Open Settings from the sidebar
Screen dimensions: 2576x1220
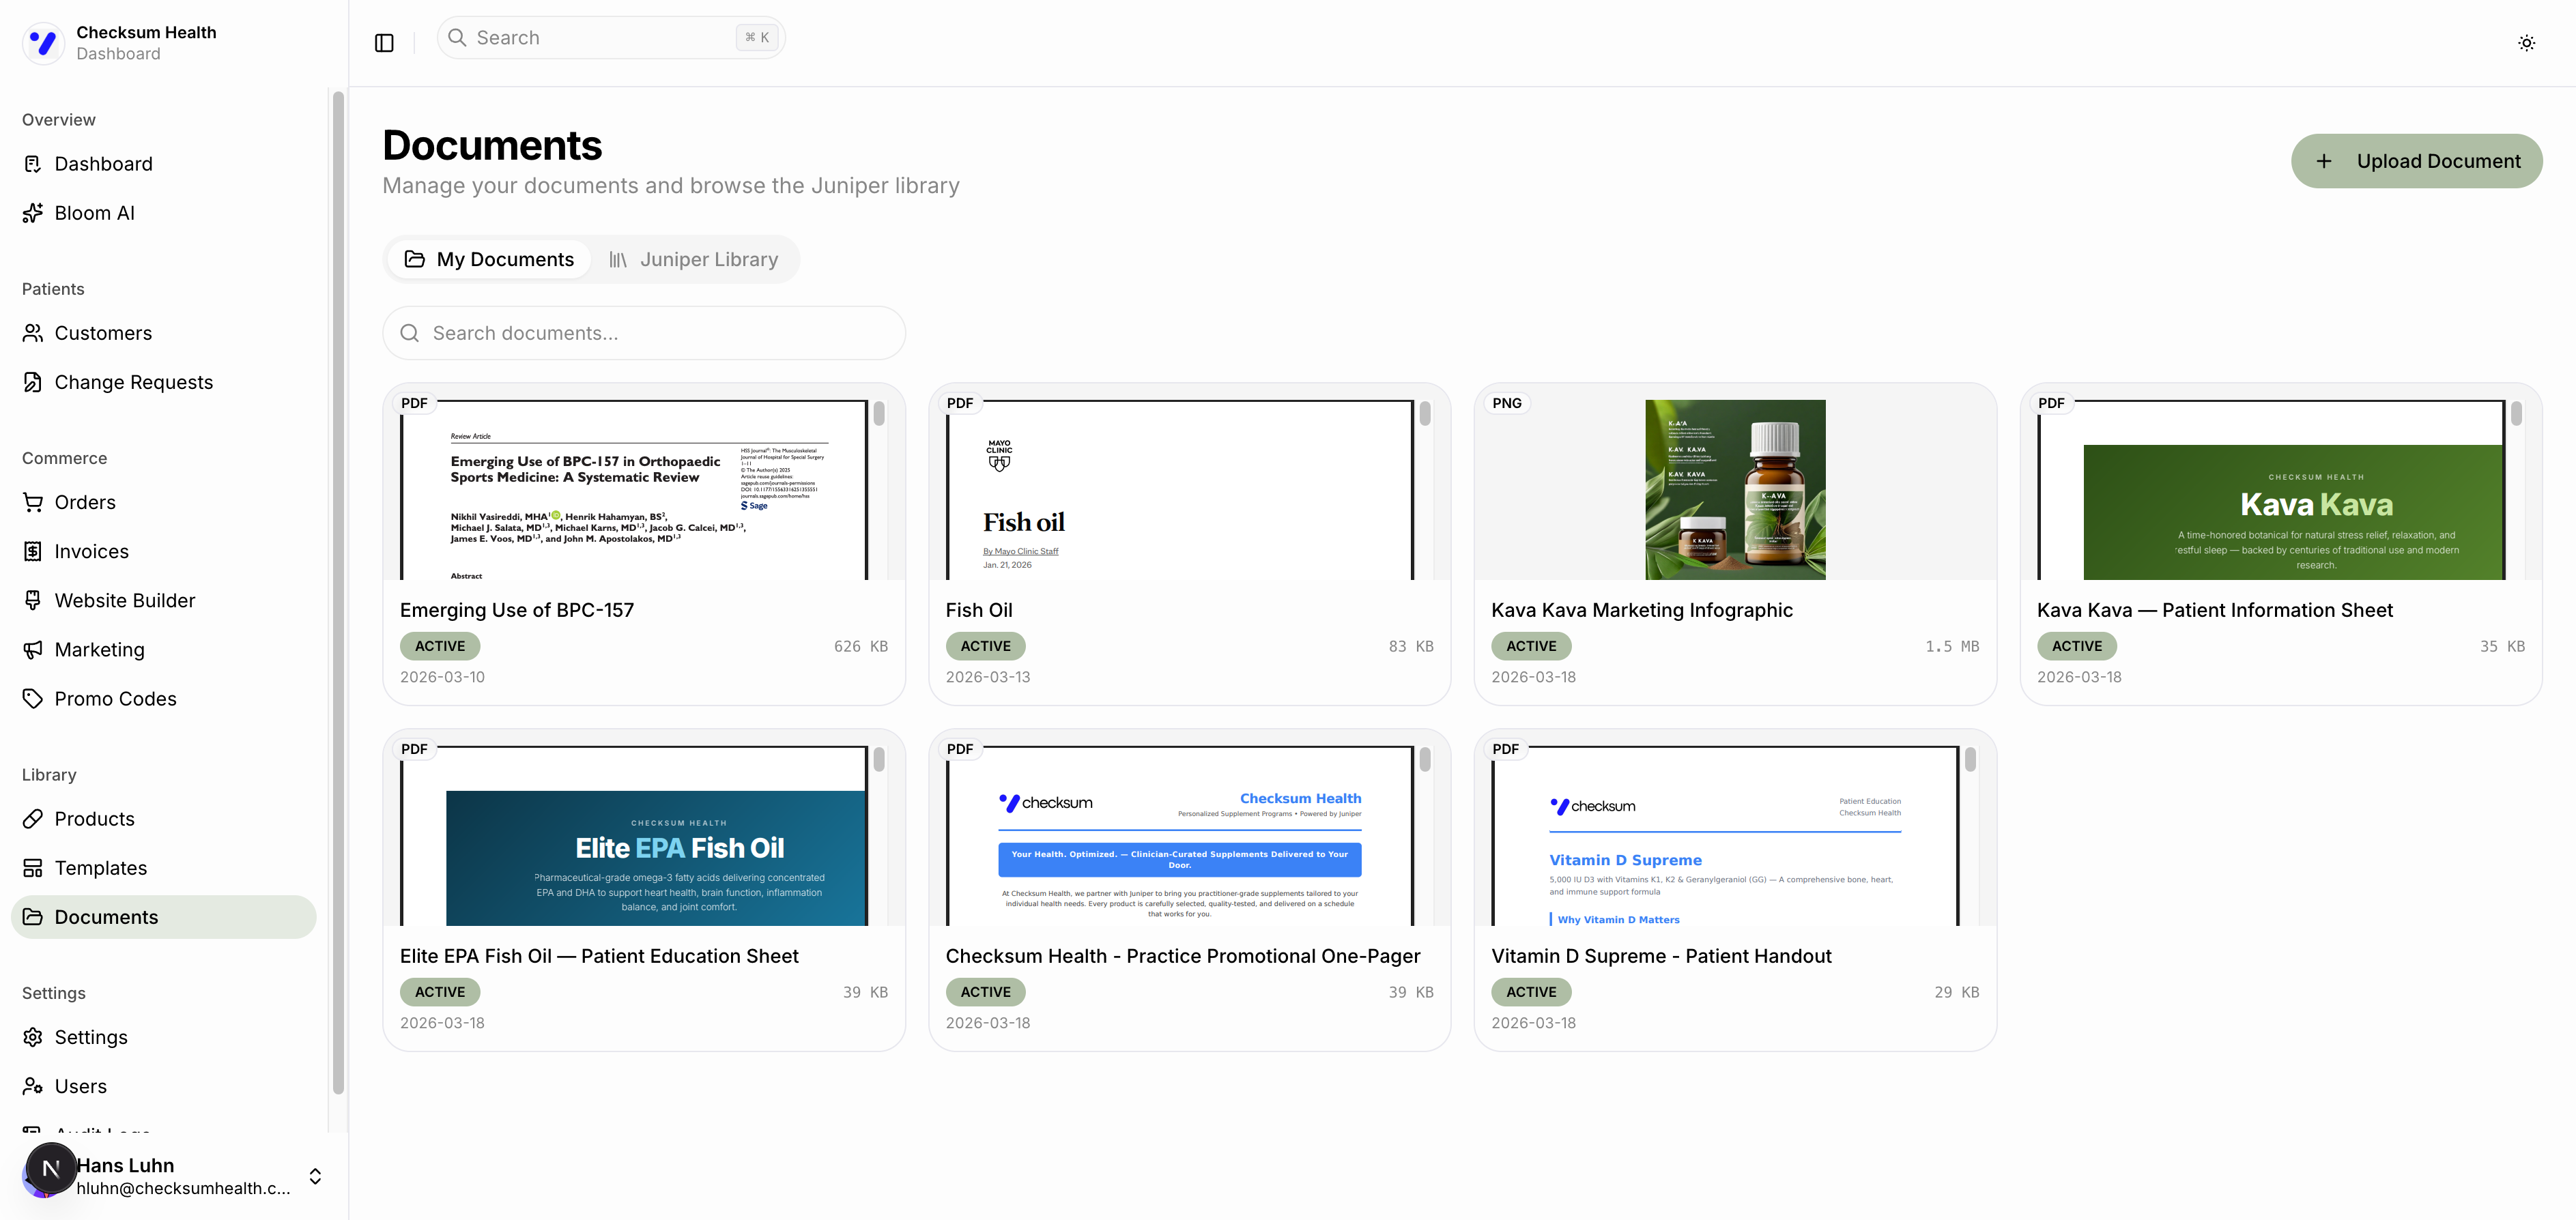click(x=163, y=1037)
